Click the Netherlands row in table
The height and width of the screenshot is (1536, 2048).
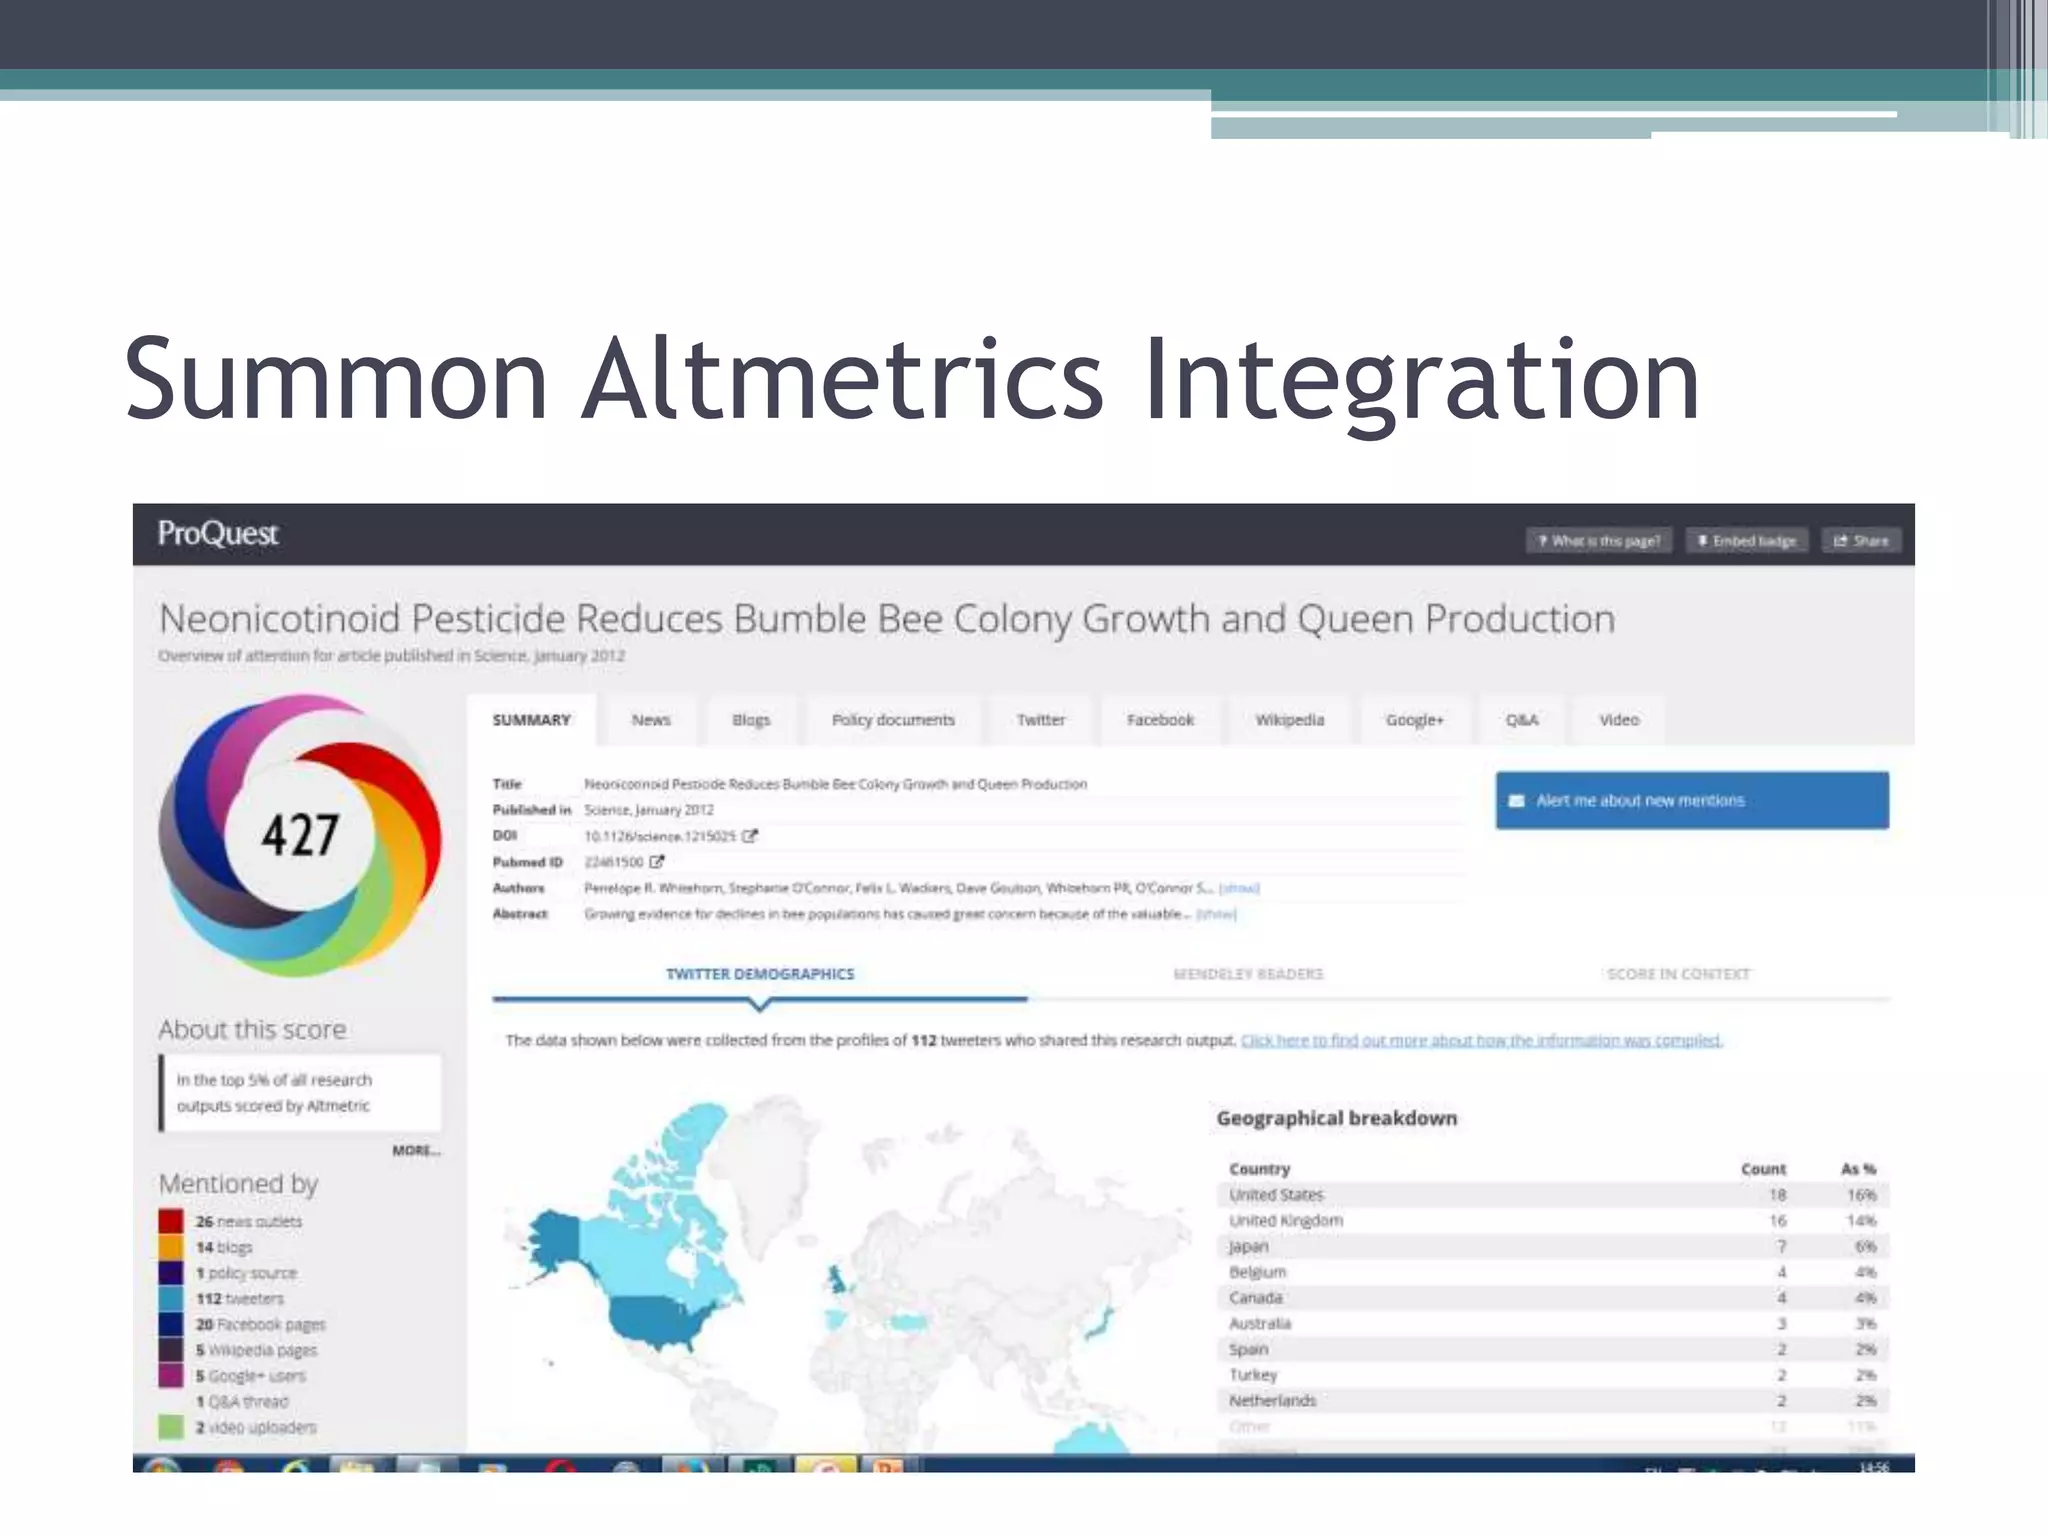[x=1553, y=1401]
